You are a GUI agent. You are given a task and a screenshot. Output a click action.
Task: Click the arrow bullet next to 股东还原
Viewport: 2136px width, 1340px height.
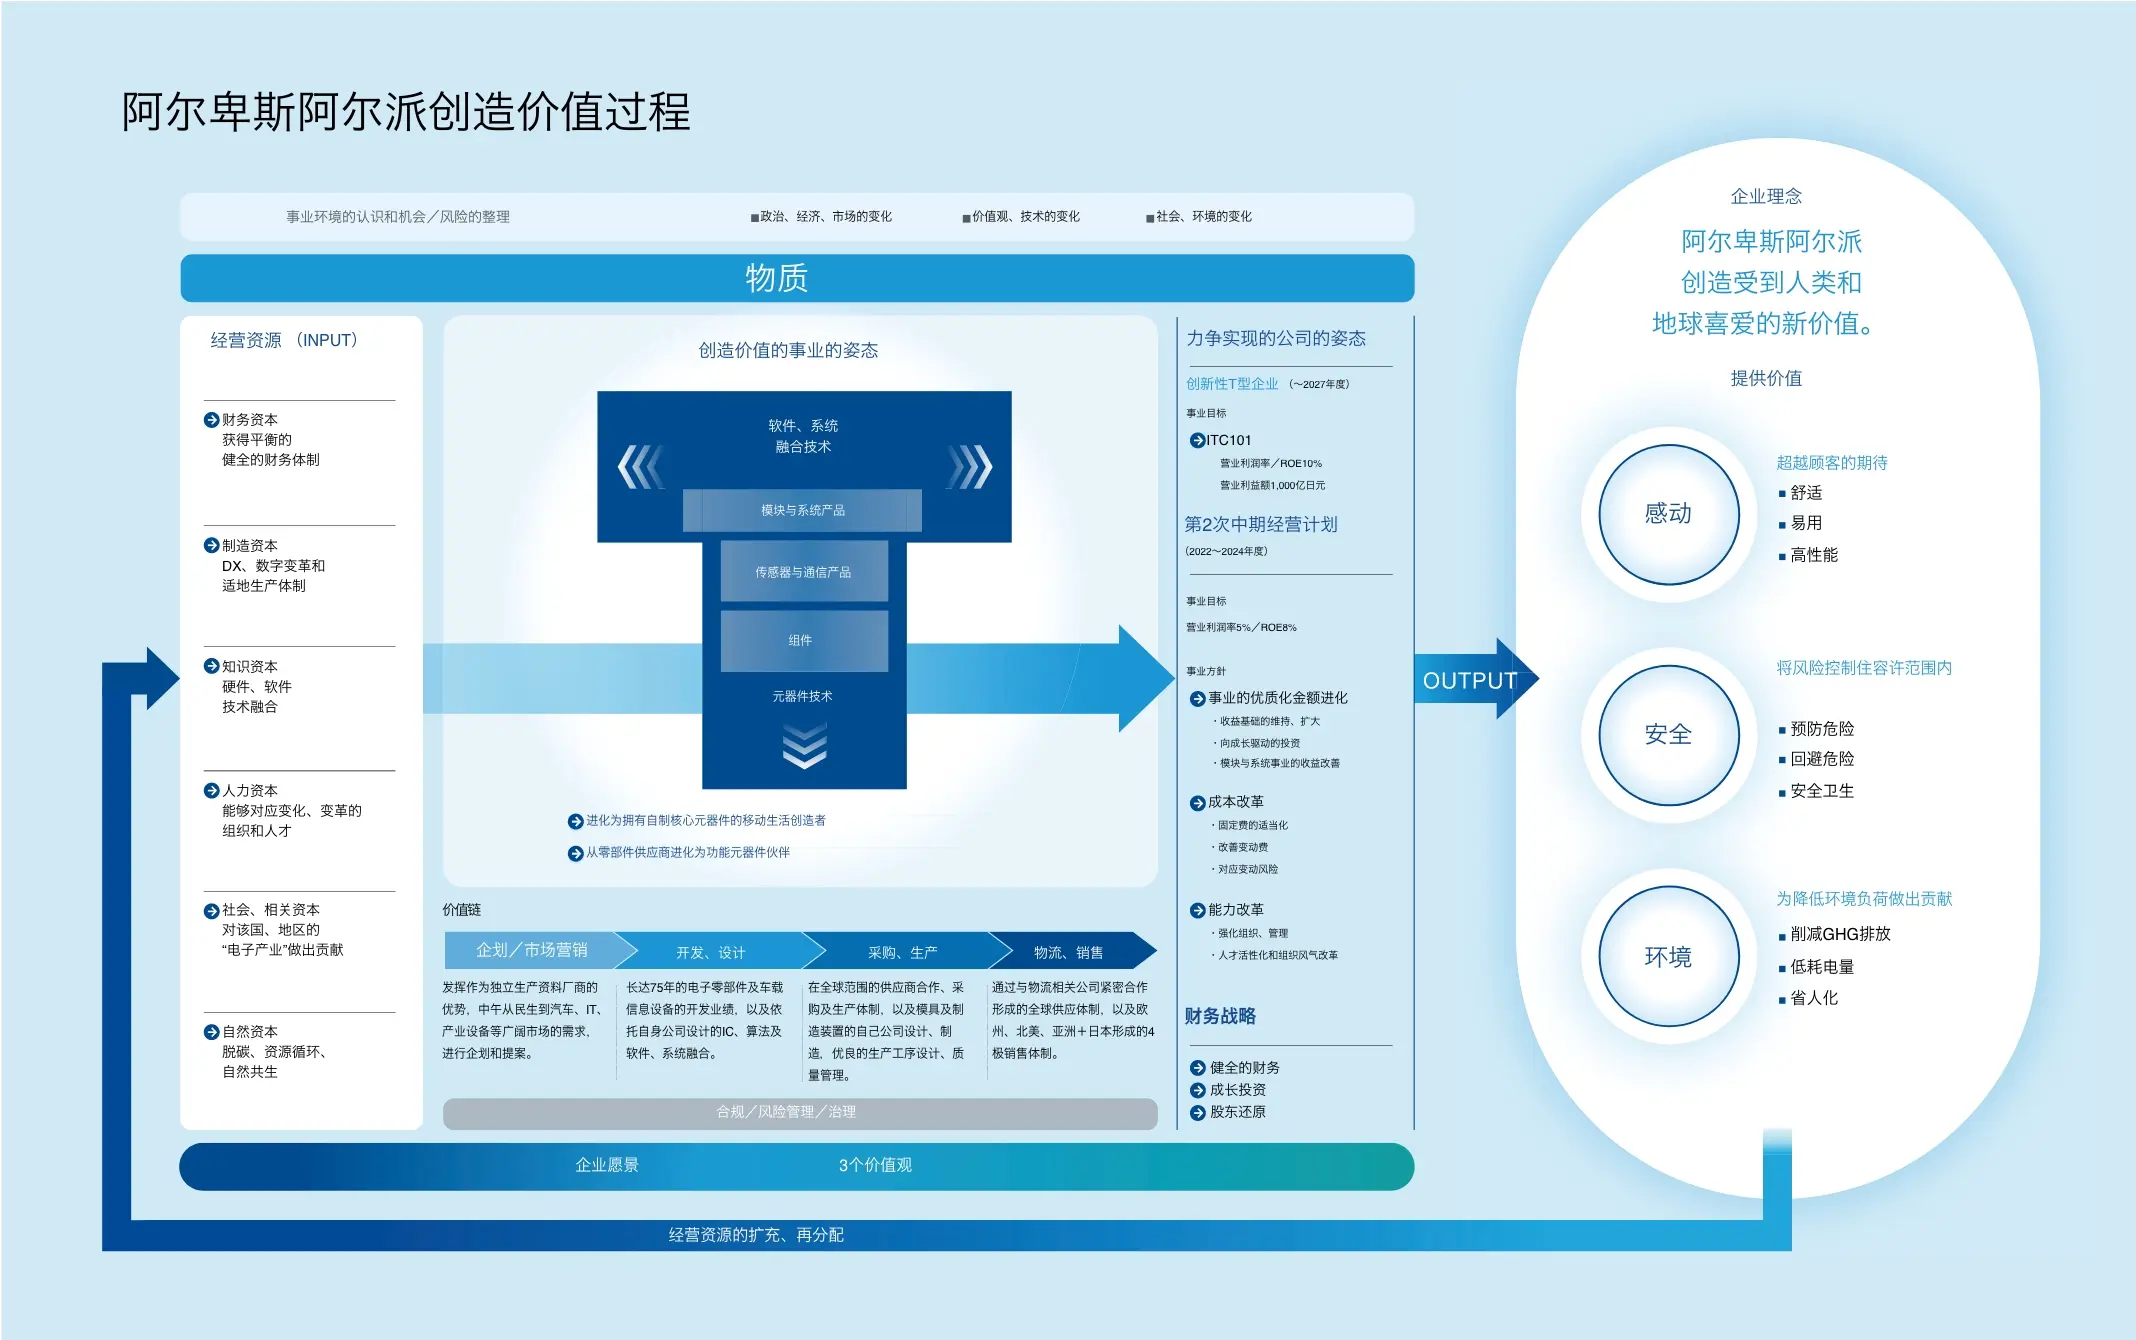pyautogui.click(x=1197, y=1112)
